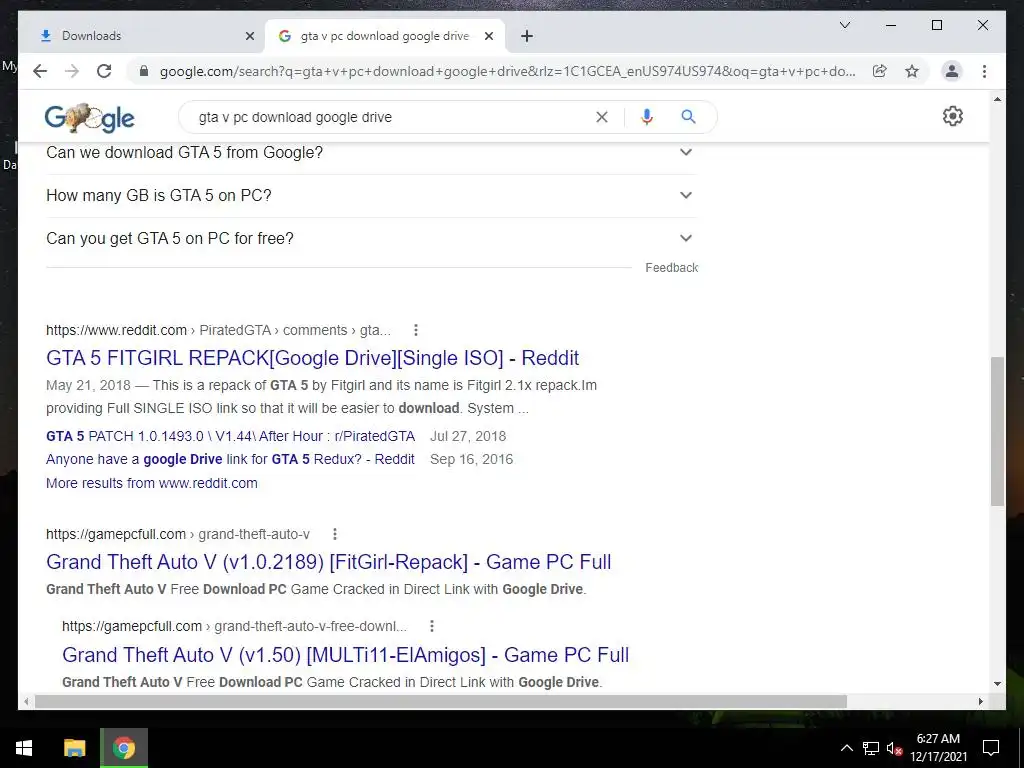Open options for the ElAmigos result
Viewport: 1024px width, 768px height.
[x=432, y=626]
